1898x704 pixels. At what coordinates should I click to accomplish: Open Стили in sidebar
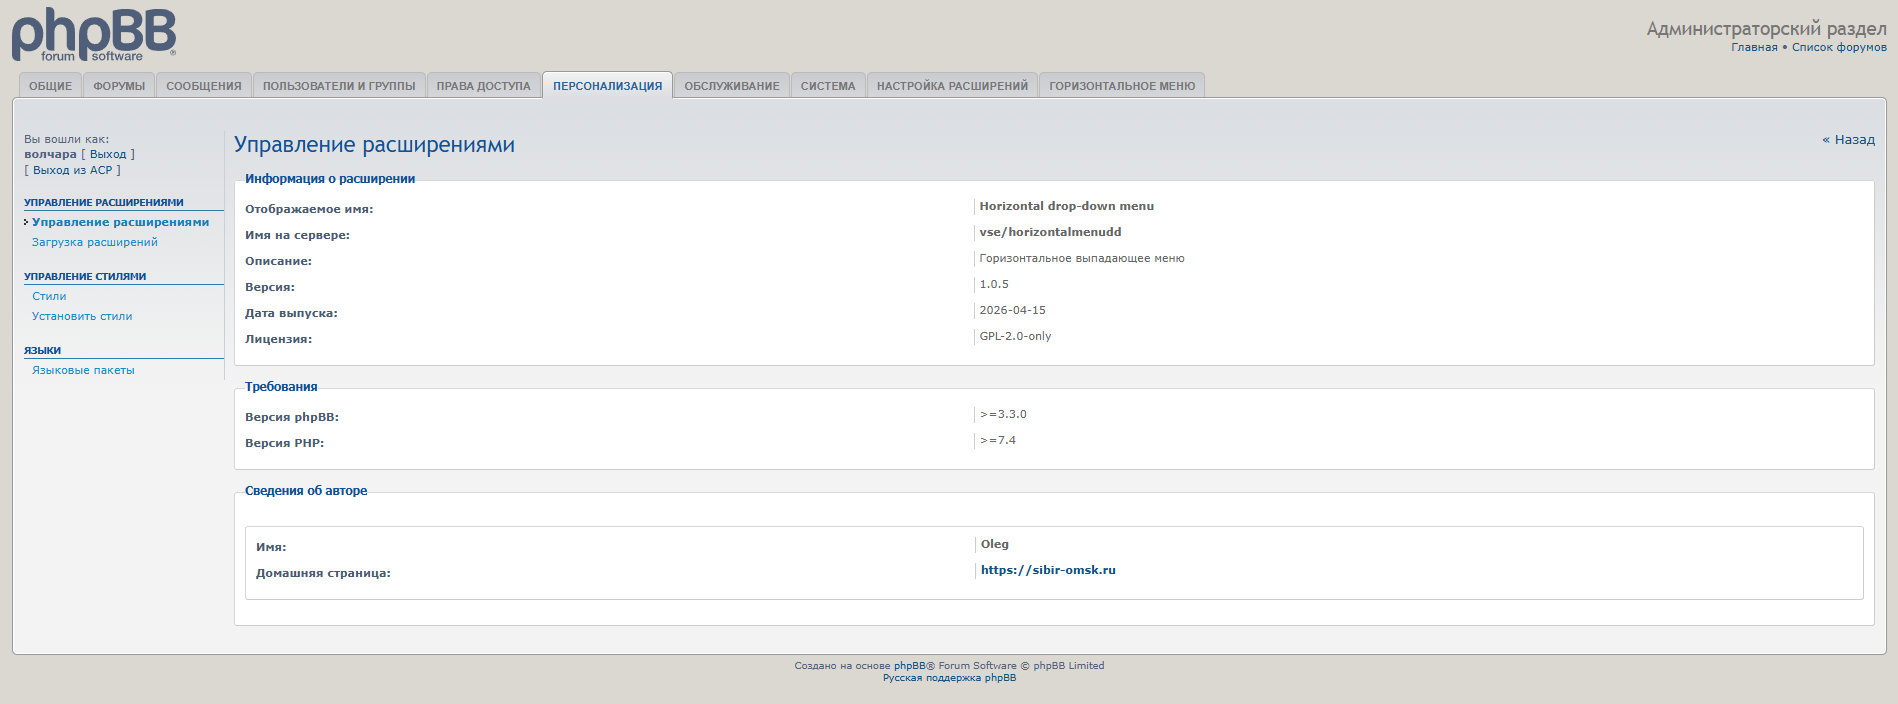(49, 297)
